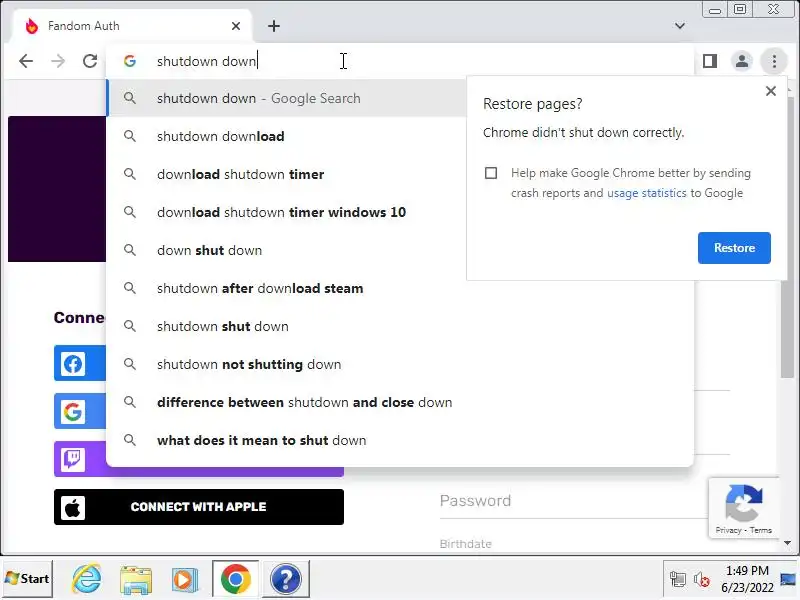
Task: Click the Password input field
Action: pyautogui.click(x=574, y=501)
